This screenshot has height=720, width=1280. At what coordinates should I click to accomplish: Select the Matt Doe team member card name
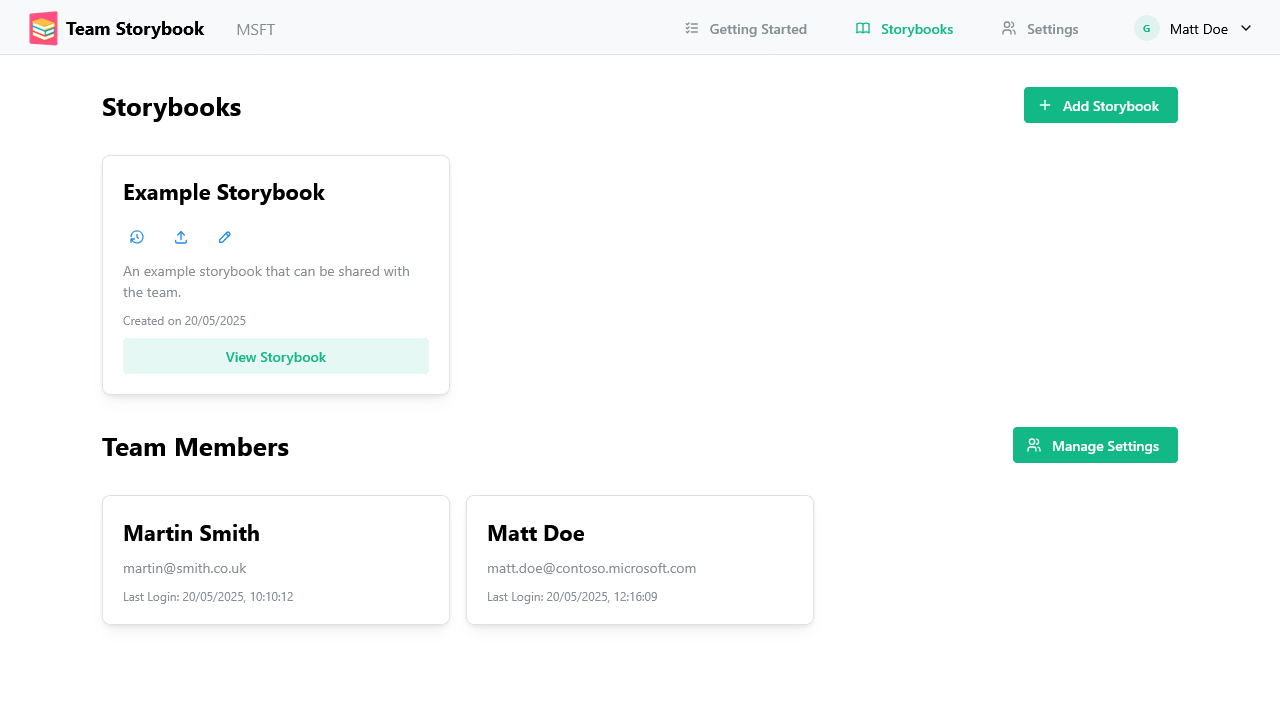click(536, 533)
